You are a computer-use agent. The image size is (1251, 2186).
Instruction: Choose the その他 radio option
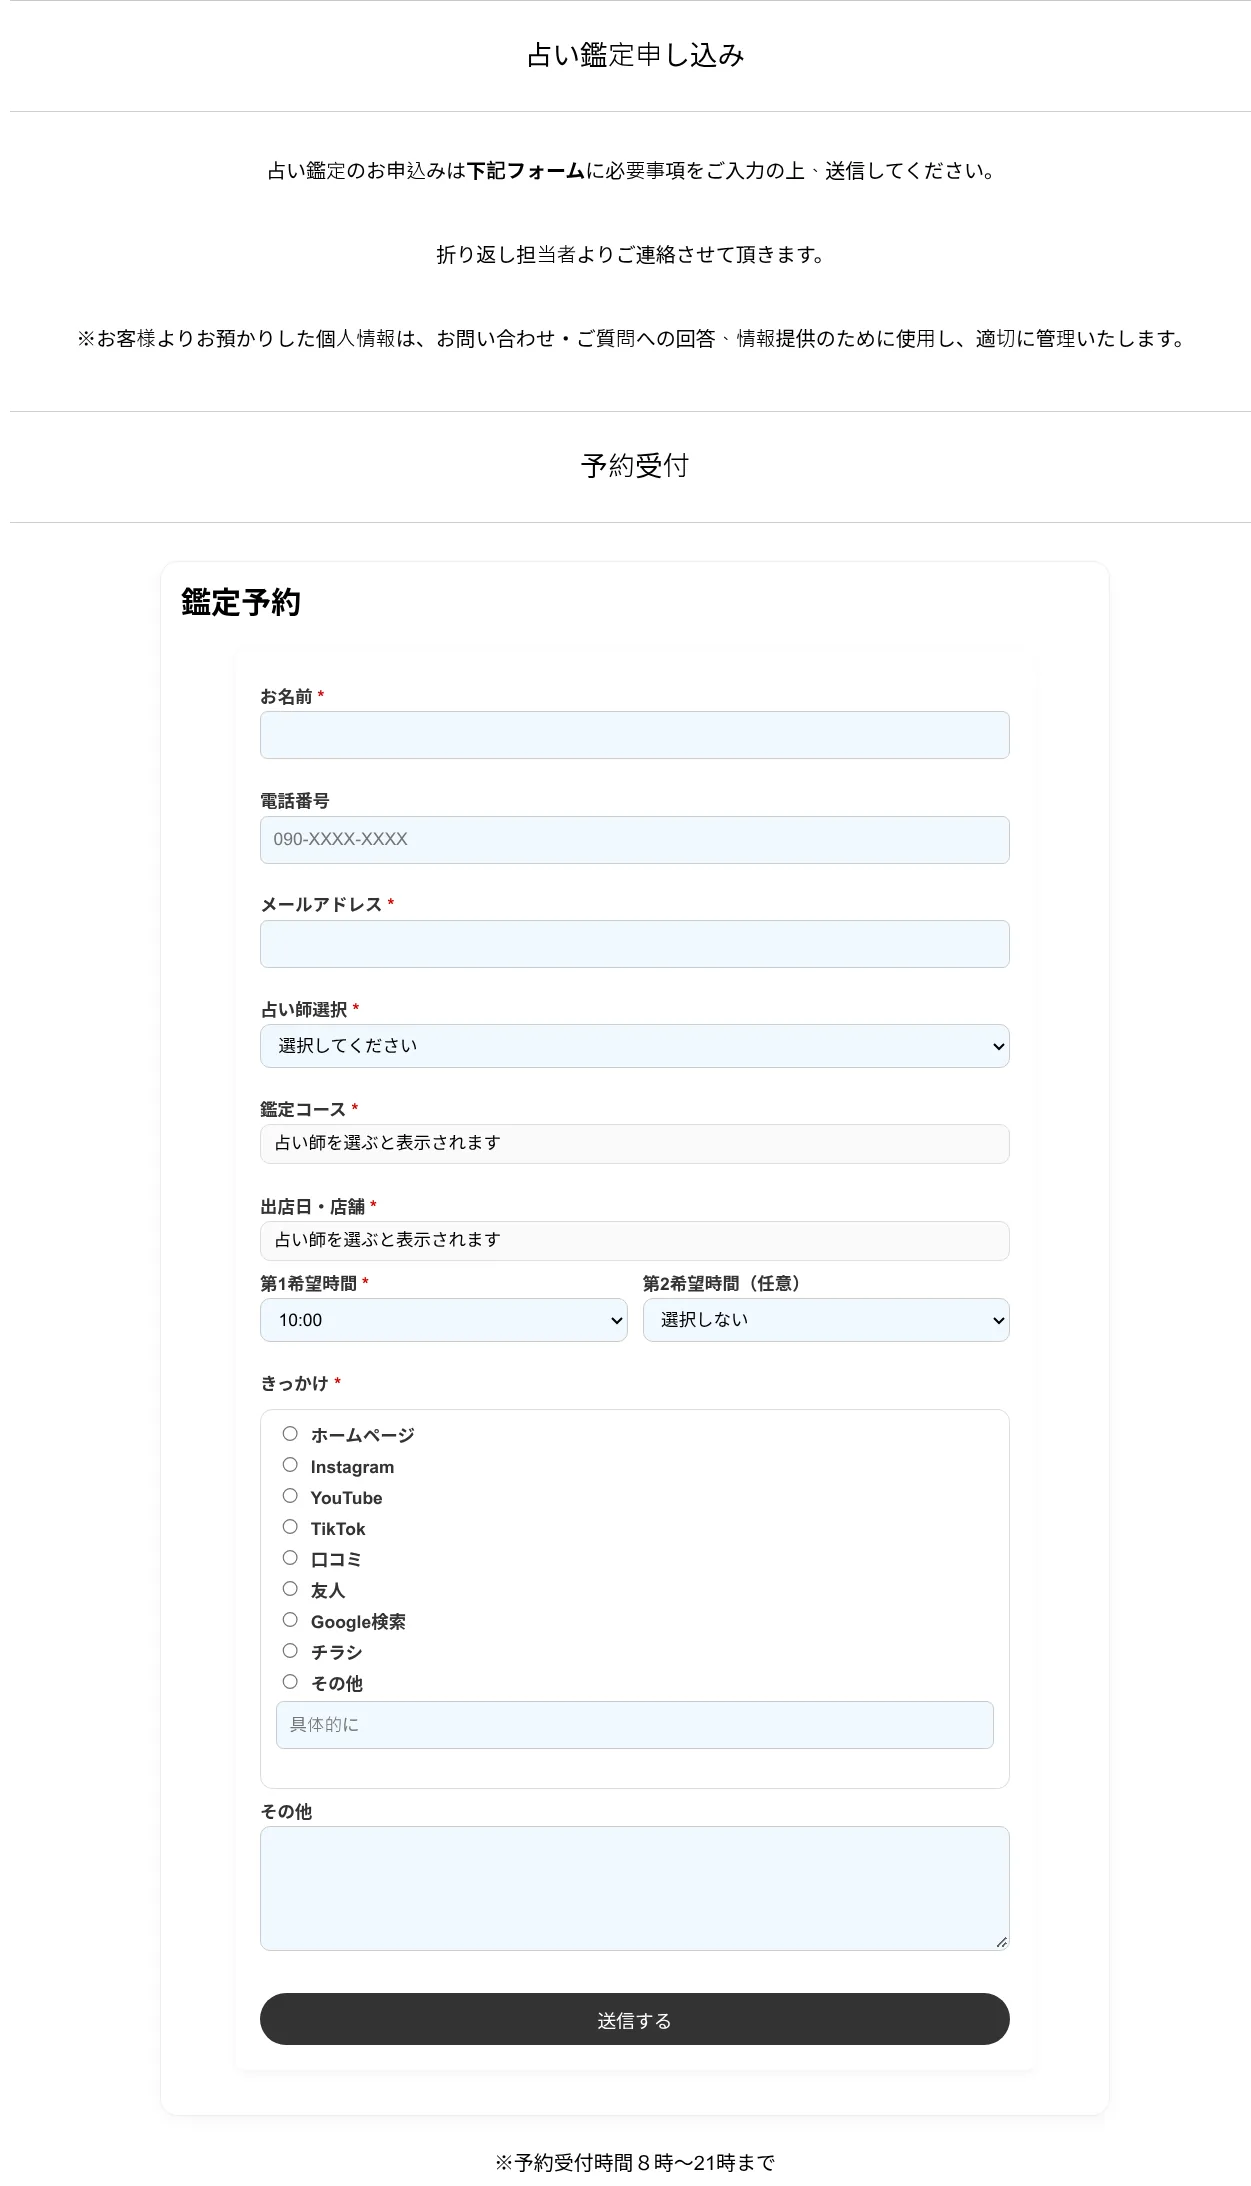[x=290, y=1682]
